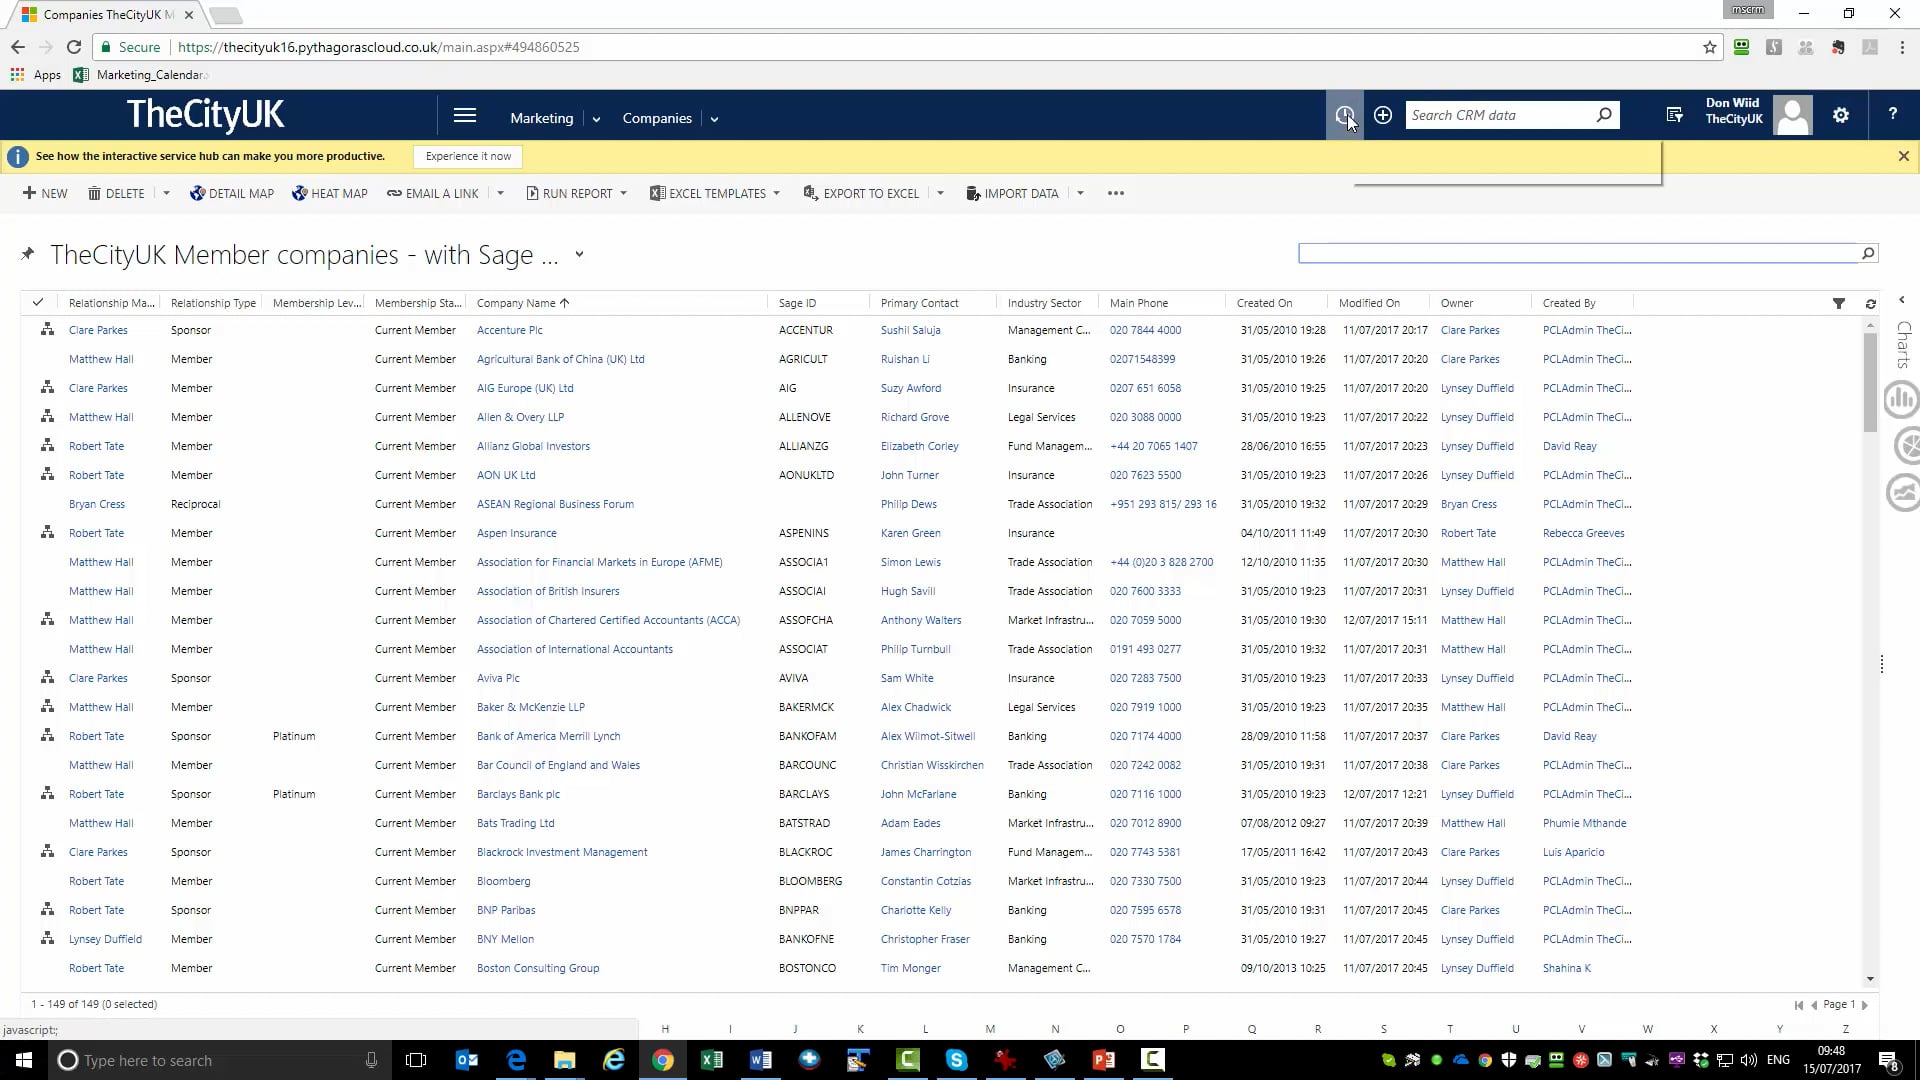Screen dimensions: 1920x1080
Task: Click the view search magnifier icon
Action: (x=1868, y=254)
